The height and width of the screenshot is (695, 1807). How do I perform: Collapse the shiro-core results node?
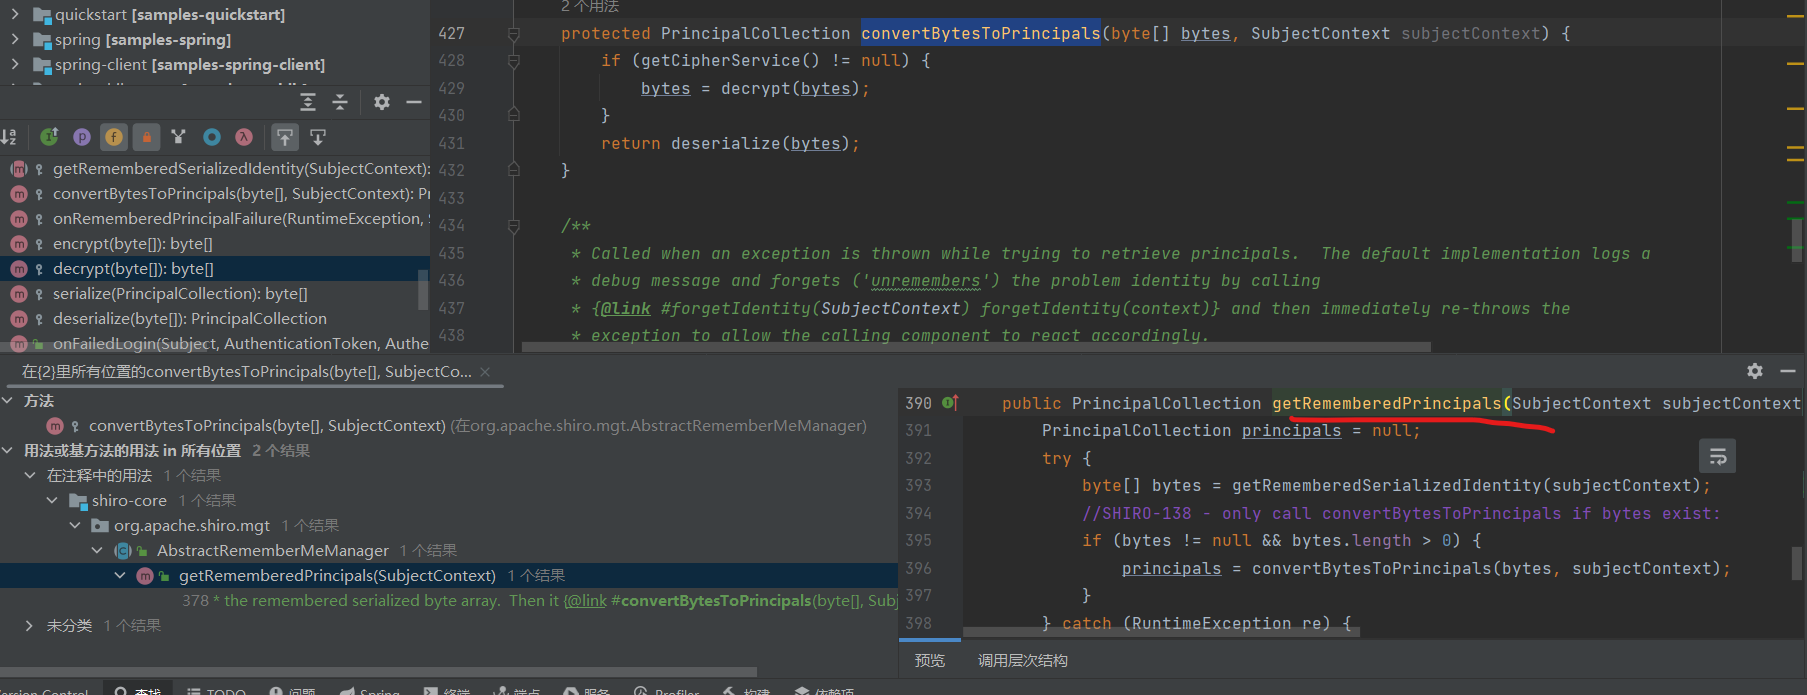tap(52, 500)
